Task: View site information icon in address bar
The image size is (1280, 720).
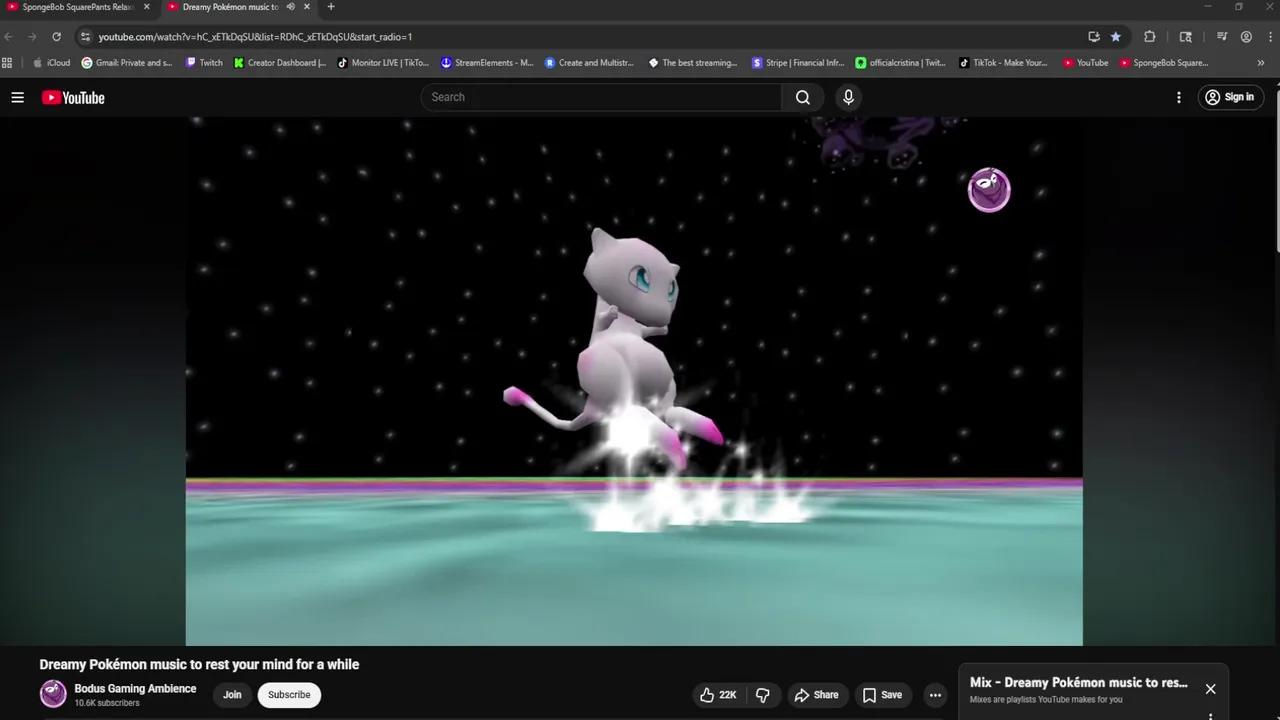Action: pyautogui.click(x=85, y=37)
